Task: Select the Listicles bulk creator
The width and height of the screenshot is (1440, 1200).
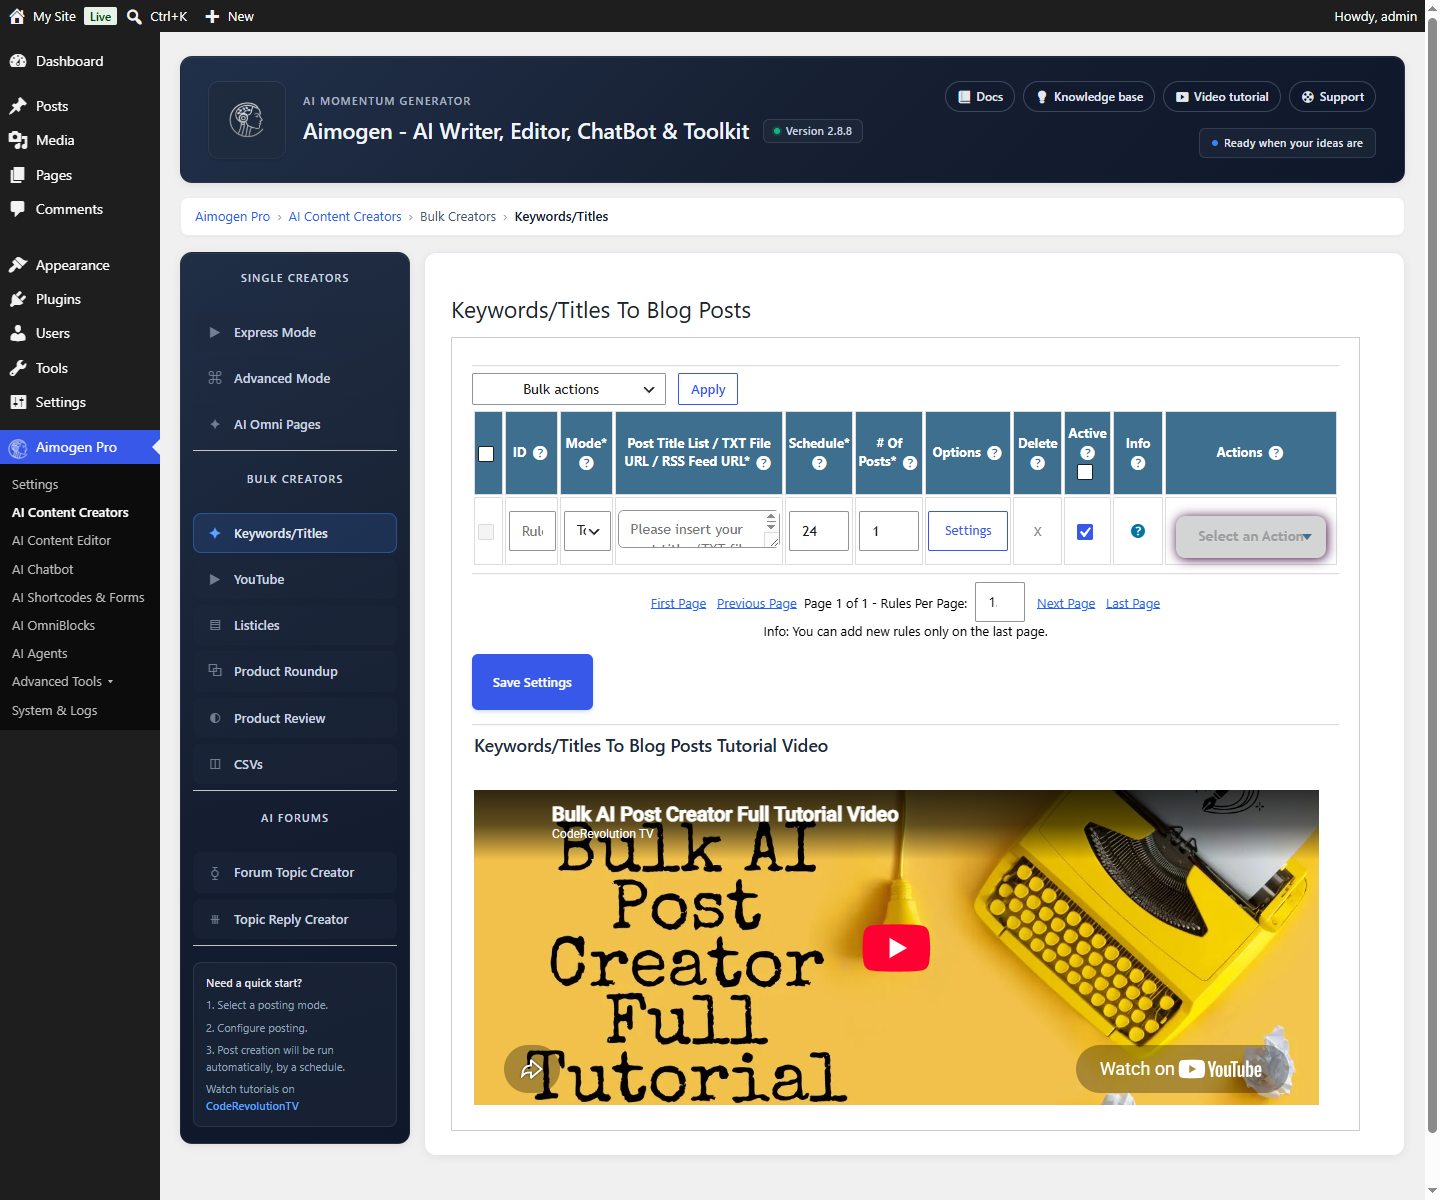Action: point(295,625)
